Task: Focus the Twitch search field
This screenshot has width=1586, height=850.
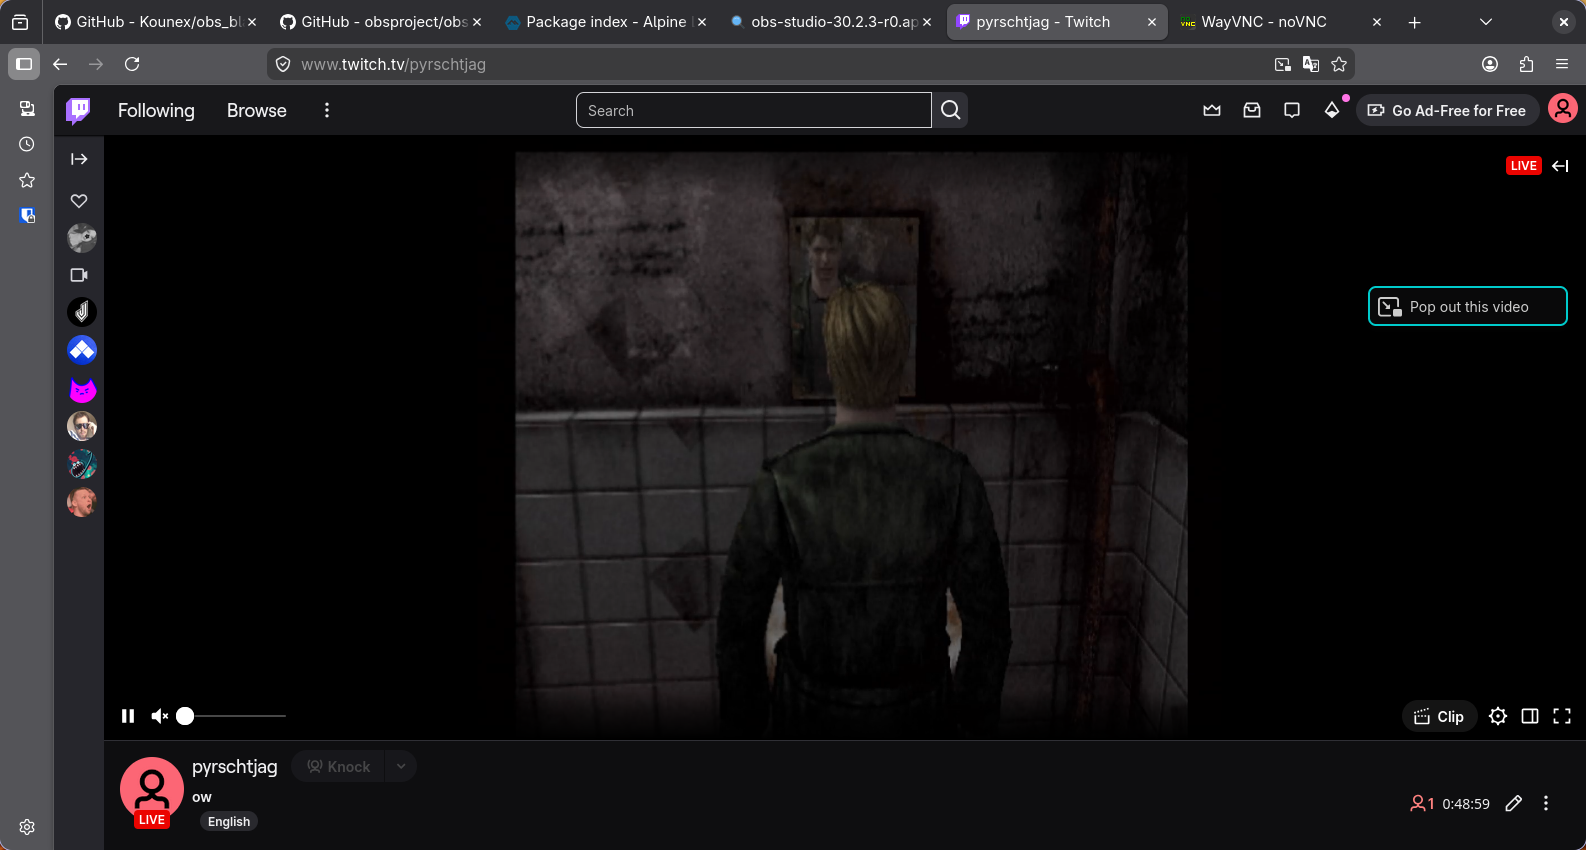Action: click(754, 110)
